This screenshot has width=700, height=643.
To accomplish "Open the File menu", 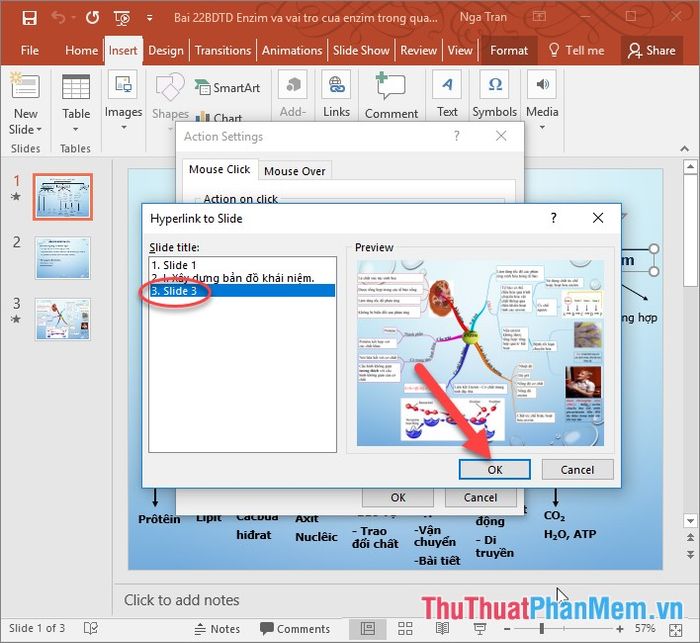I will [29, 50].
